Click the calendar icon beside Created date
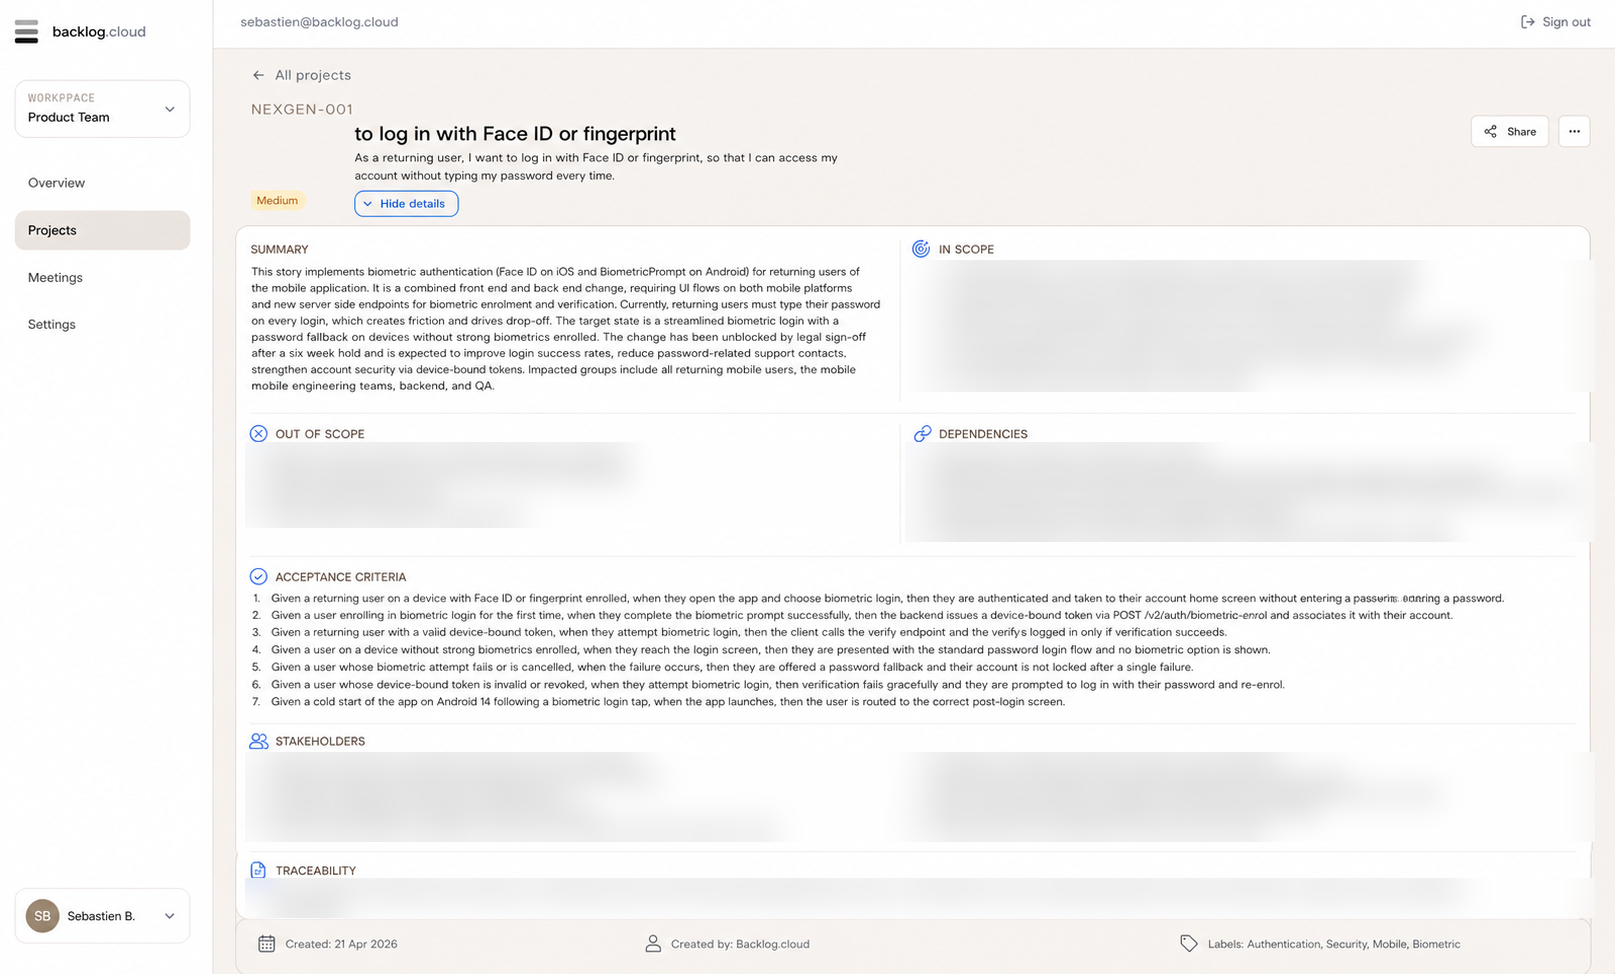1615x974 pixels. click(266, 943)
